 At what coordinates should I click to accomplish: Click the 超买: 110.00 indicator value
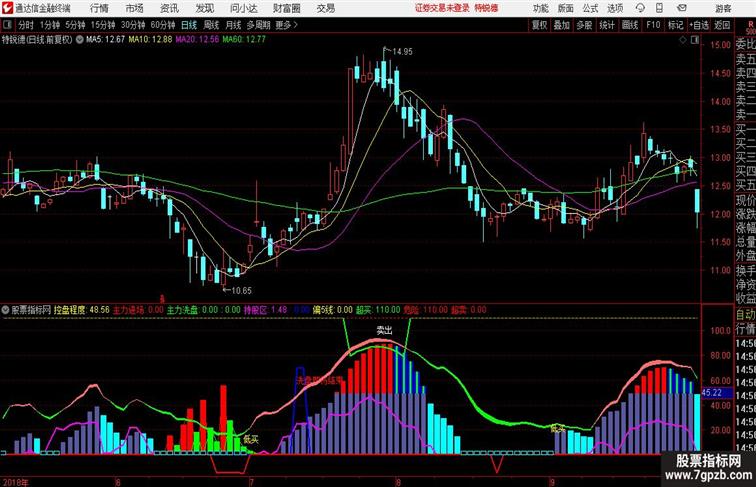(x=378, y=310)
